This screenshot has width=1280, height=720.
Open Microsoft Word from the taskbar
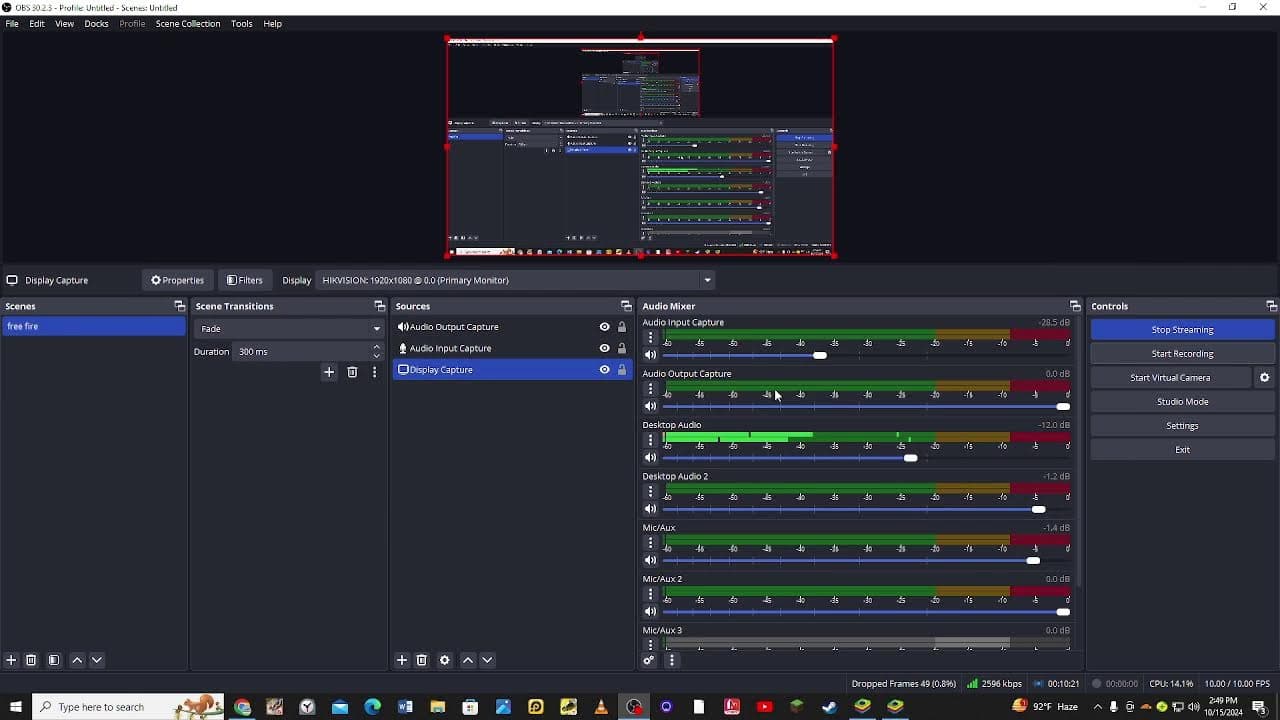pos(405,707)
